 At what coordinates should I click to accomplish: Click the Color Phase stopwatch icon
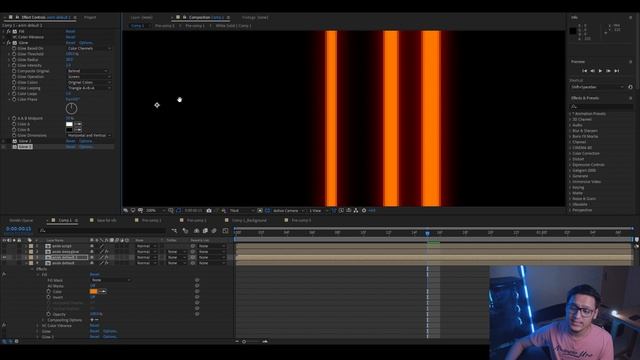(14, 99)
